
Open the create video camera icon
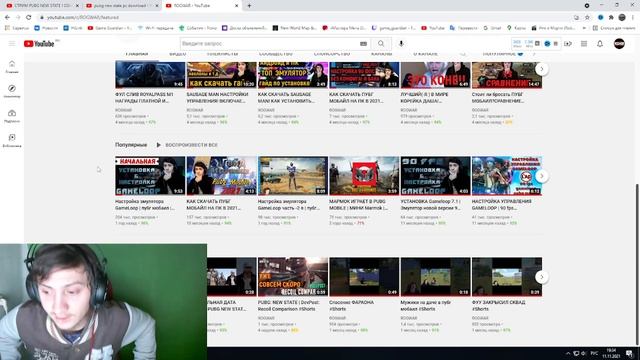coord(568,44)
